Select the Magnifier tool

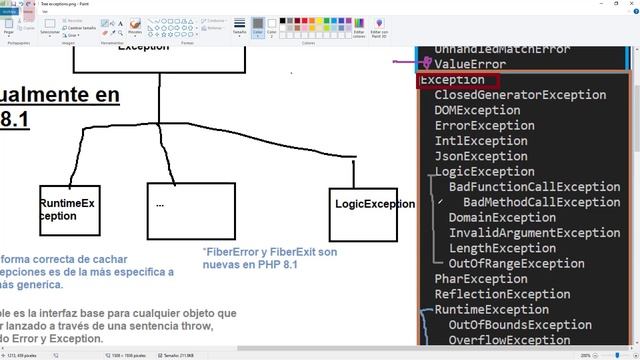point(120,33)
